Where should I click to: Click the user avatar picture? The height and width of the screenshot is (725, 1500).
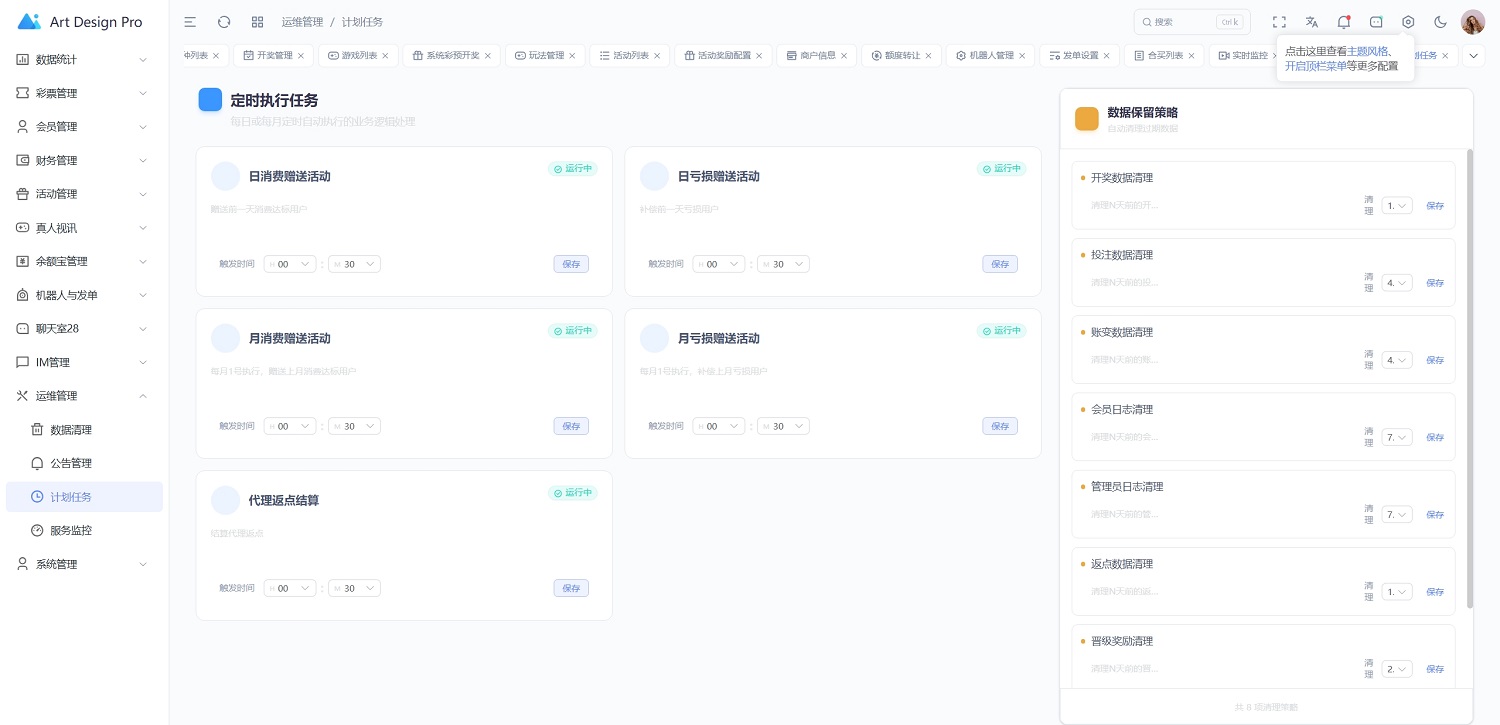pyautogui.click(x=1472, y=22)
